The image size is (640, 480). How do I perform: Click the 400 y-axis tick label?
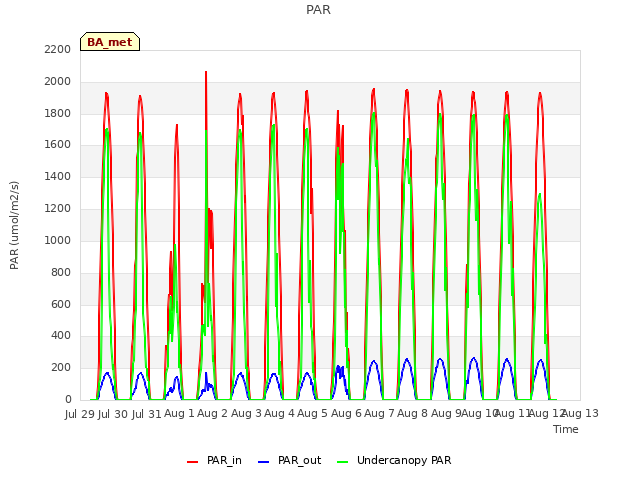[61, 336]
